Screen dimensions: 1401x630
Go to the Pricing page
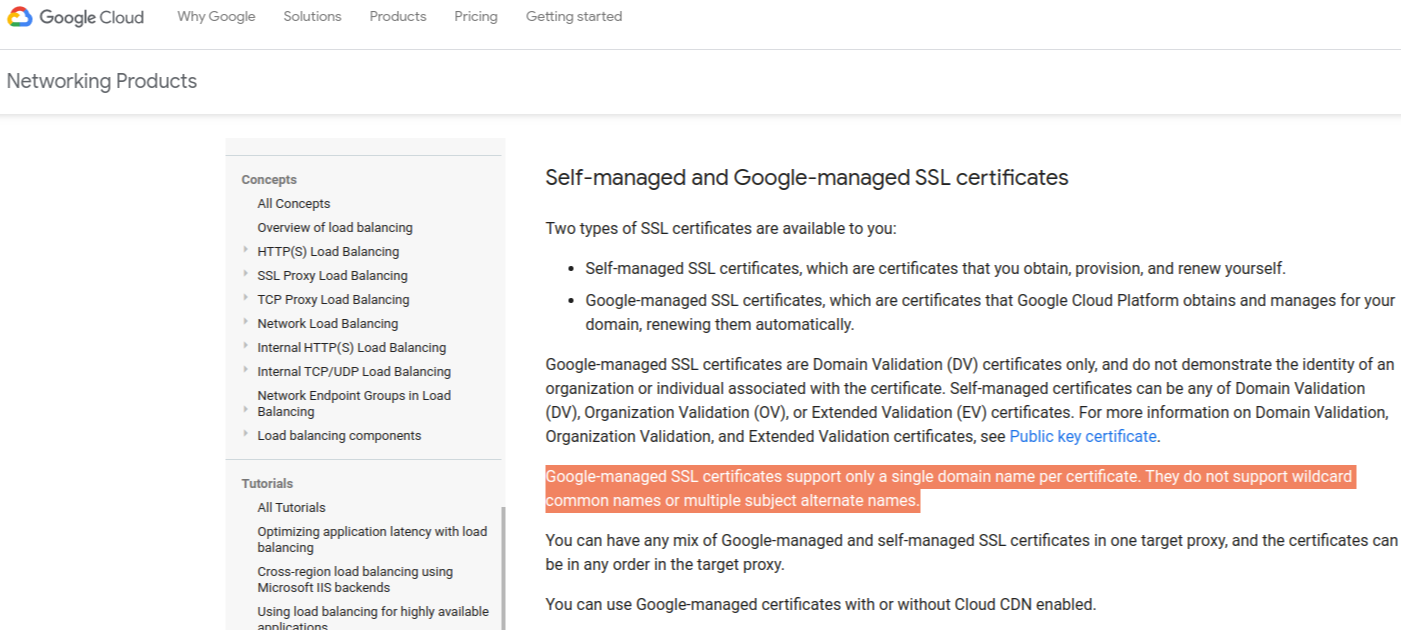point(476,17)
